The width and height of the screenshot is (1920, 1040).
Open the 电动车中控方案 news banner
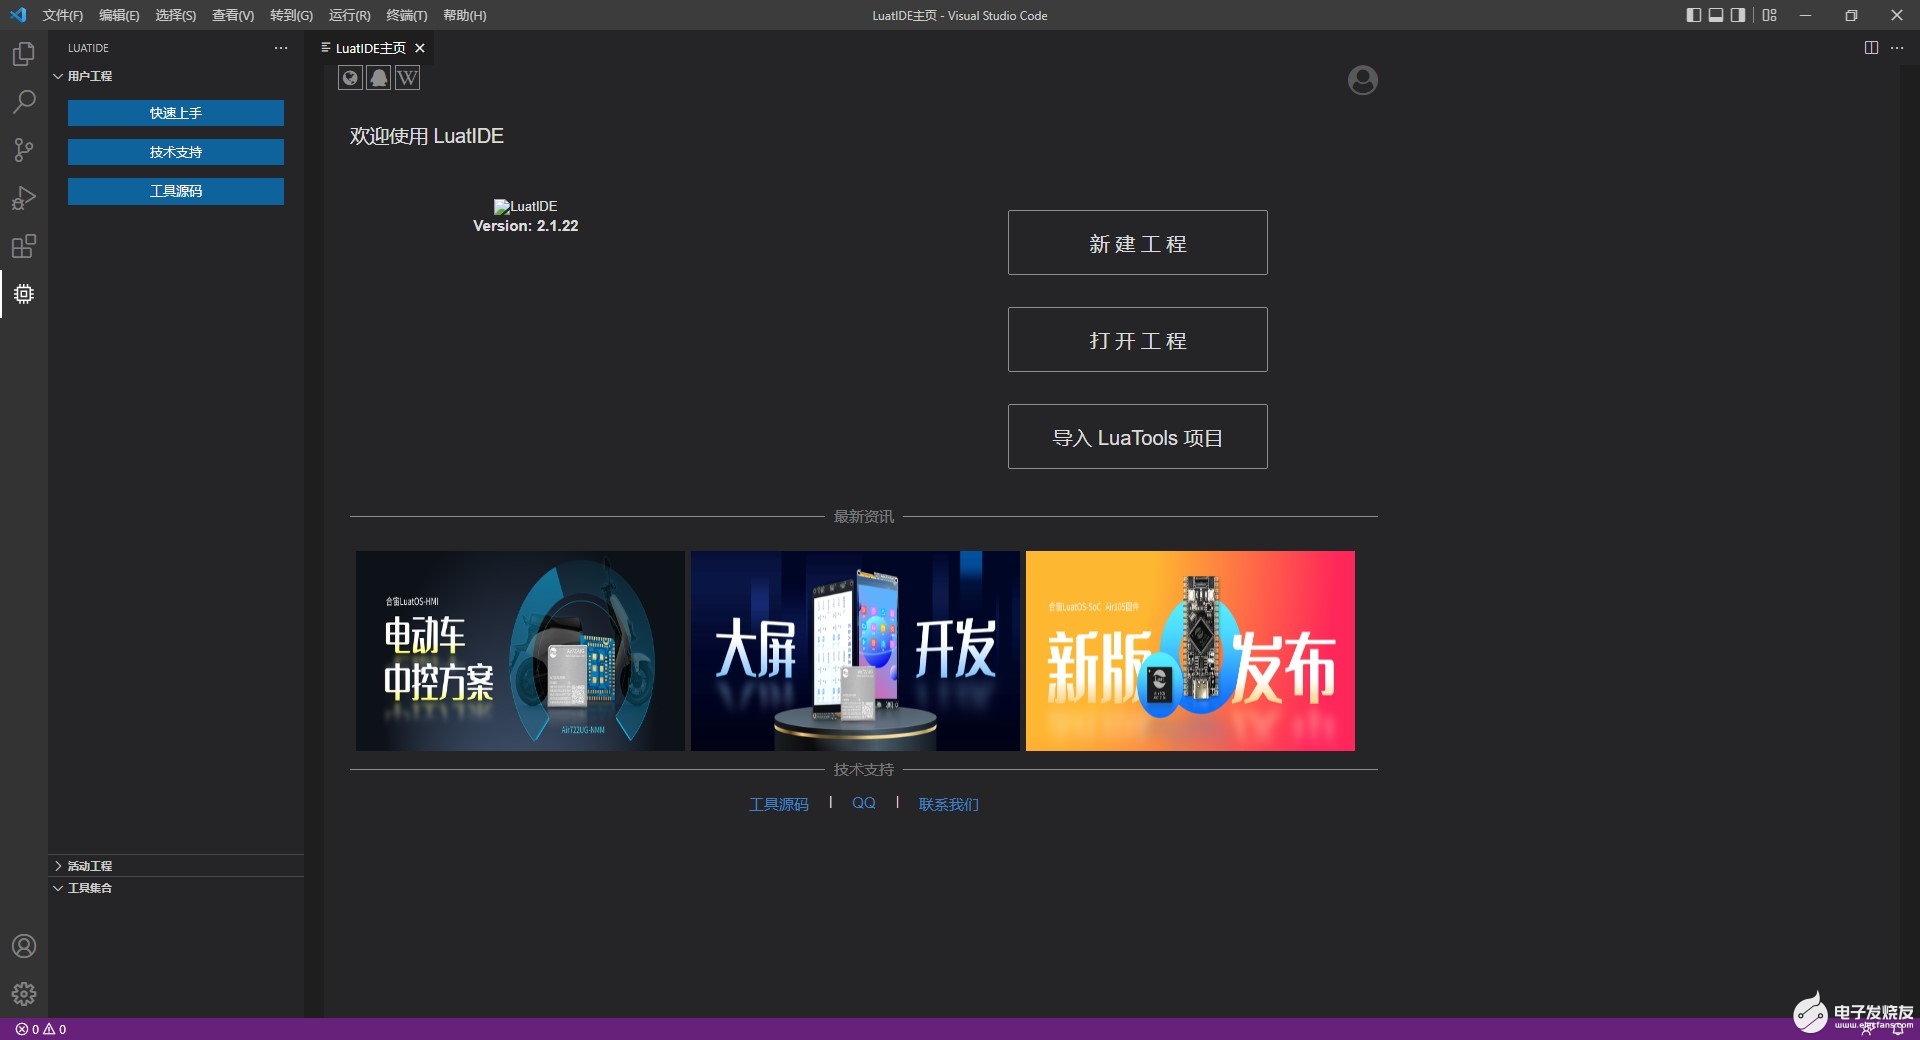[520, 651]
